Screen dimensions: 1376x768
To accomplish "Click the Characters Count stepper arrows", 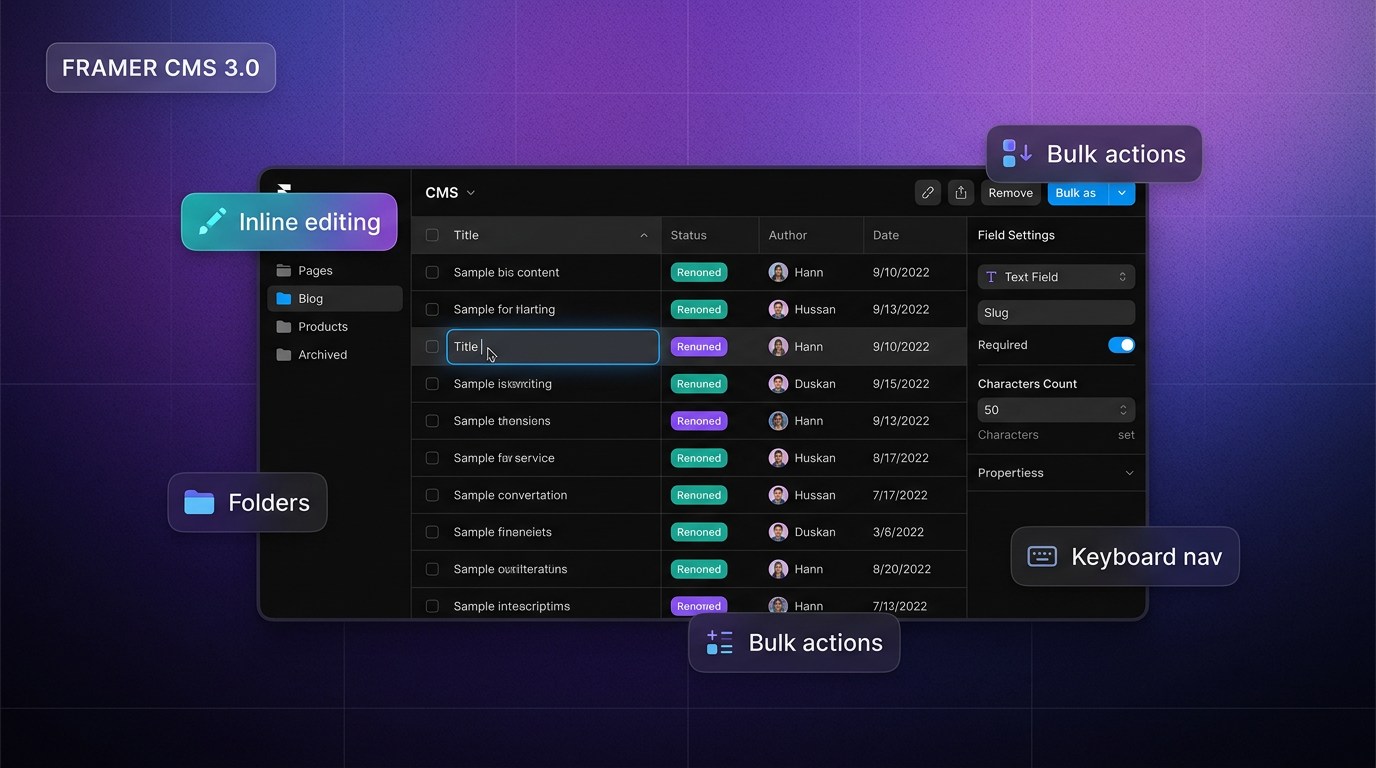I will (x=1123, y=410).
